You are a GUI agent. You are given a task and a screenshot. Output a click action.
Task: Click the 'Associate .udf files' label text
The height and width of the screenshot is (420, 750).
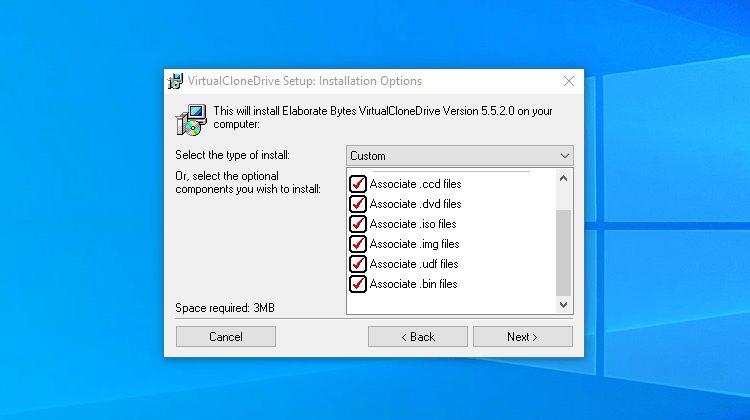(x=414, y=264)
